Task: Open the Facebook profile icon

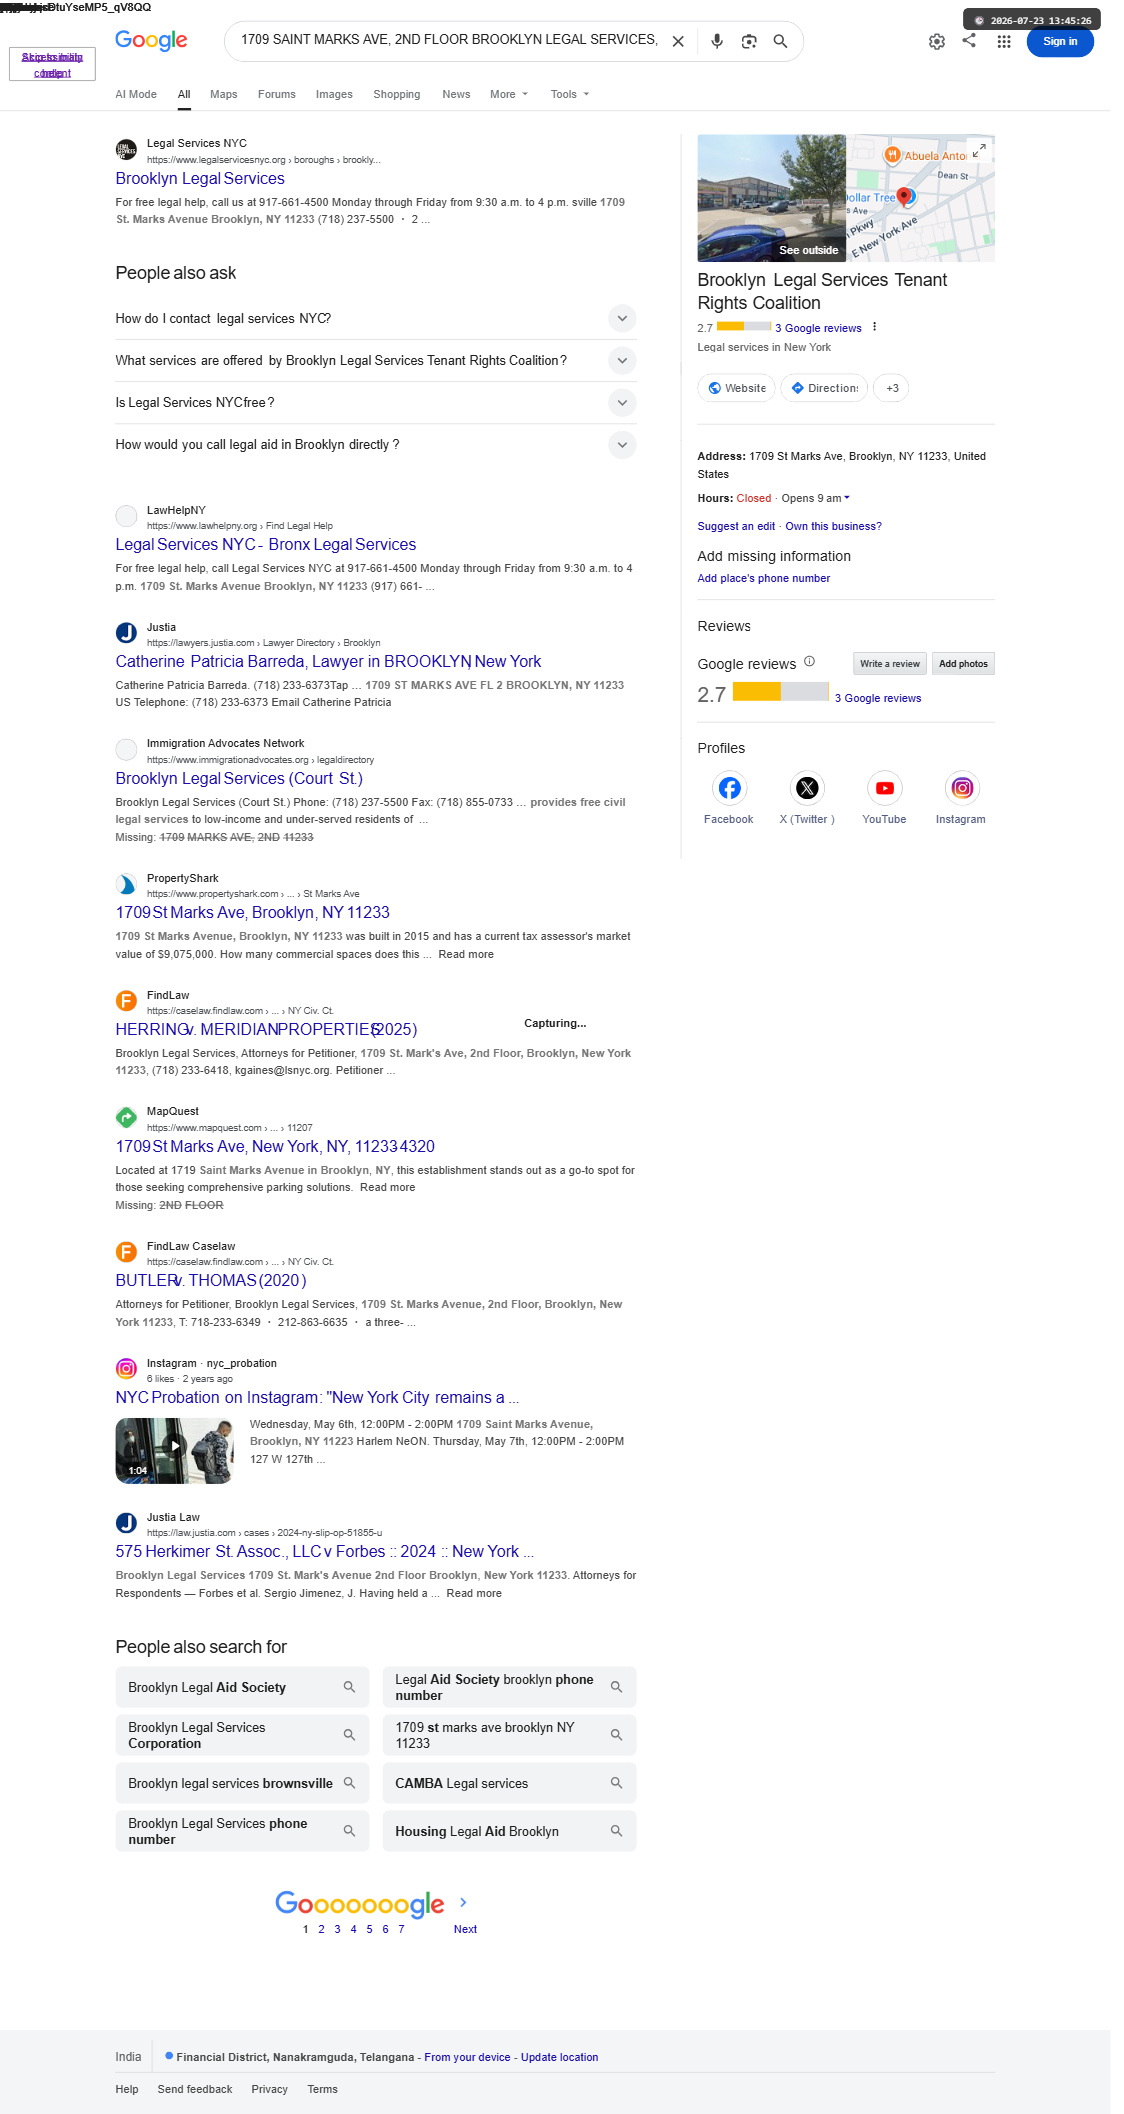Action: click(x=729, y=788)
